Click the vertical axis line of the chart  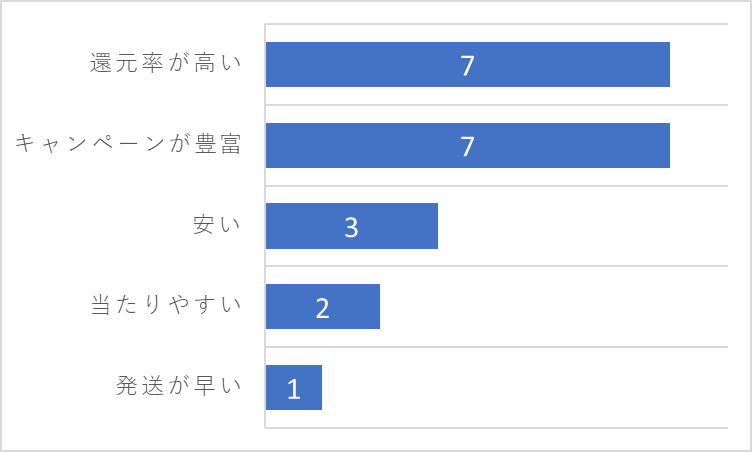[265, 226]
